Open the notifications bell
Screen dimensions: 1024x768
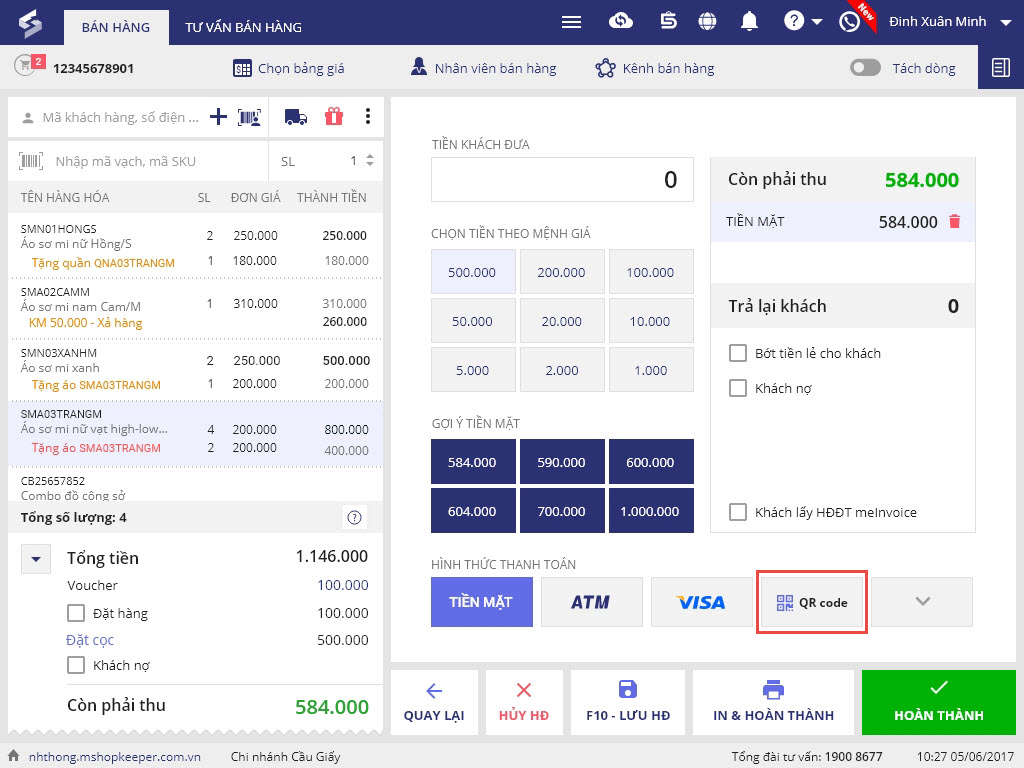click(749, 22)
